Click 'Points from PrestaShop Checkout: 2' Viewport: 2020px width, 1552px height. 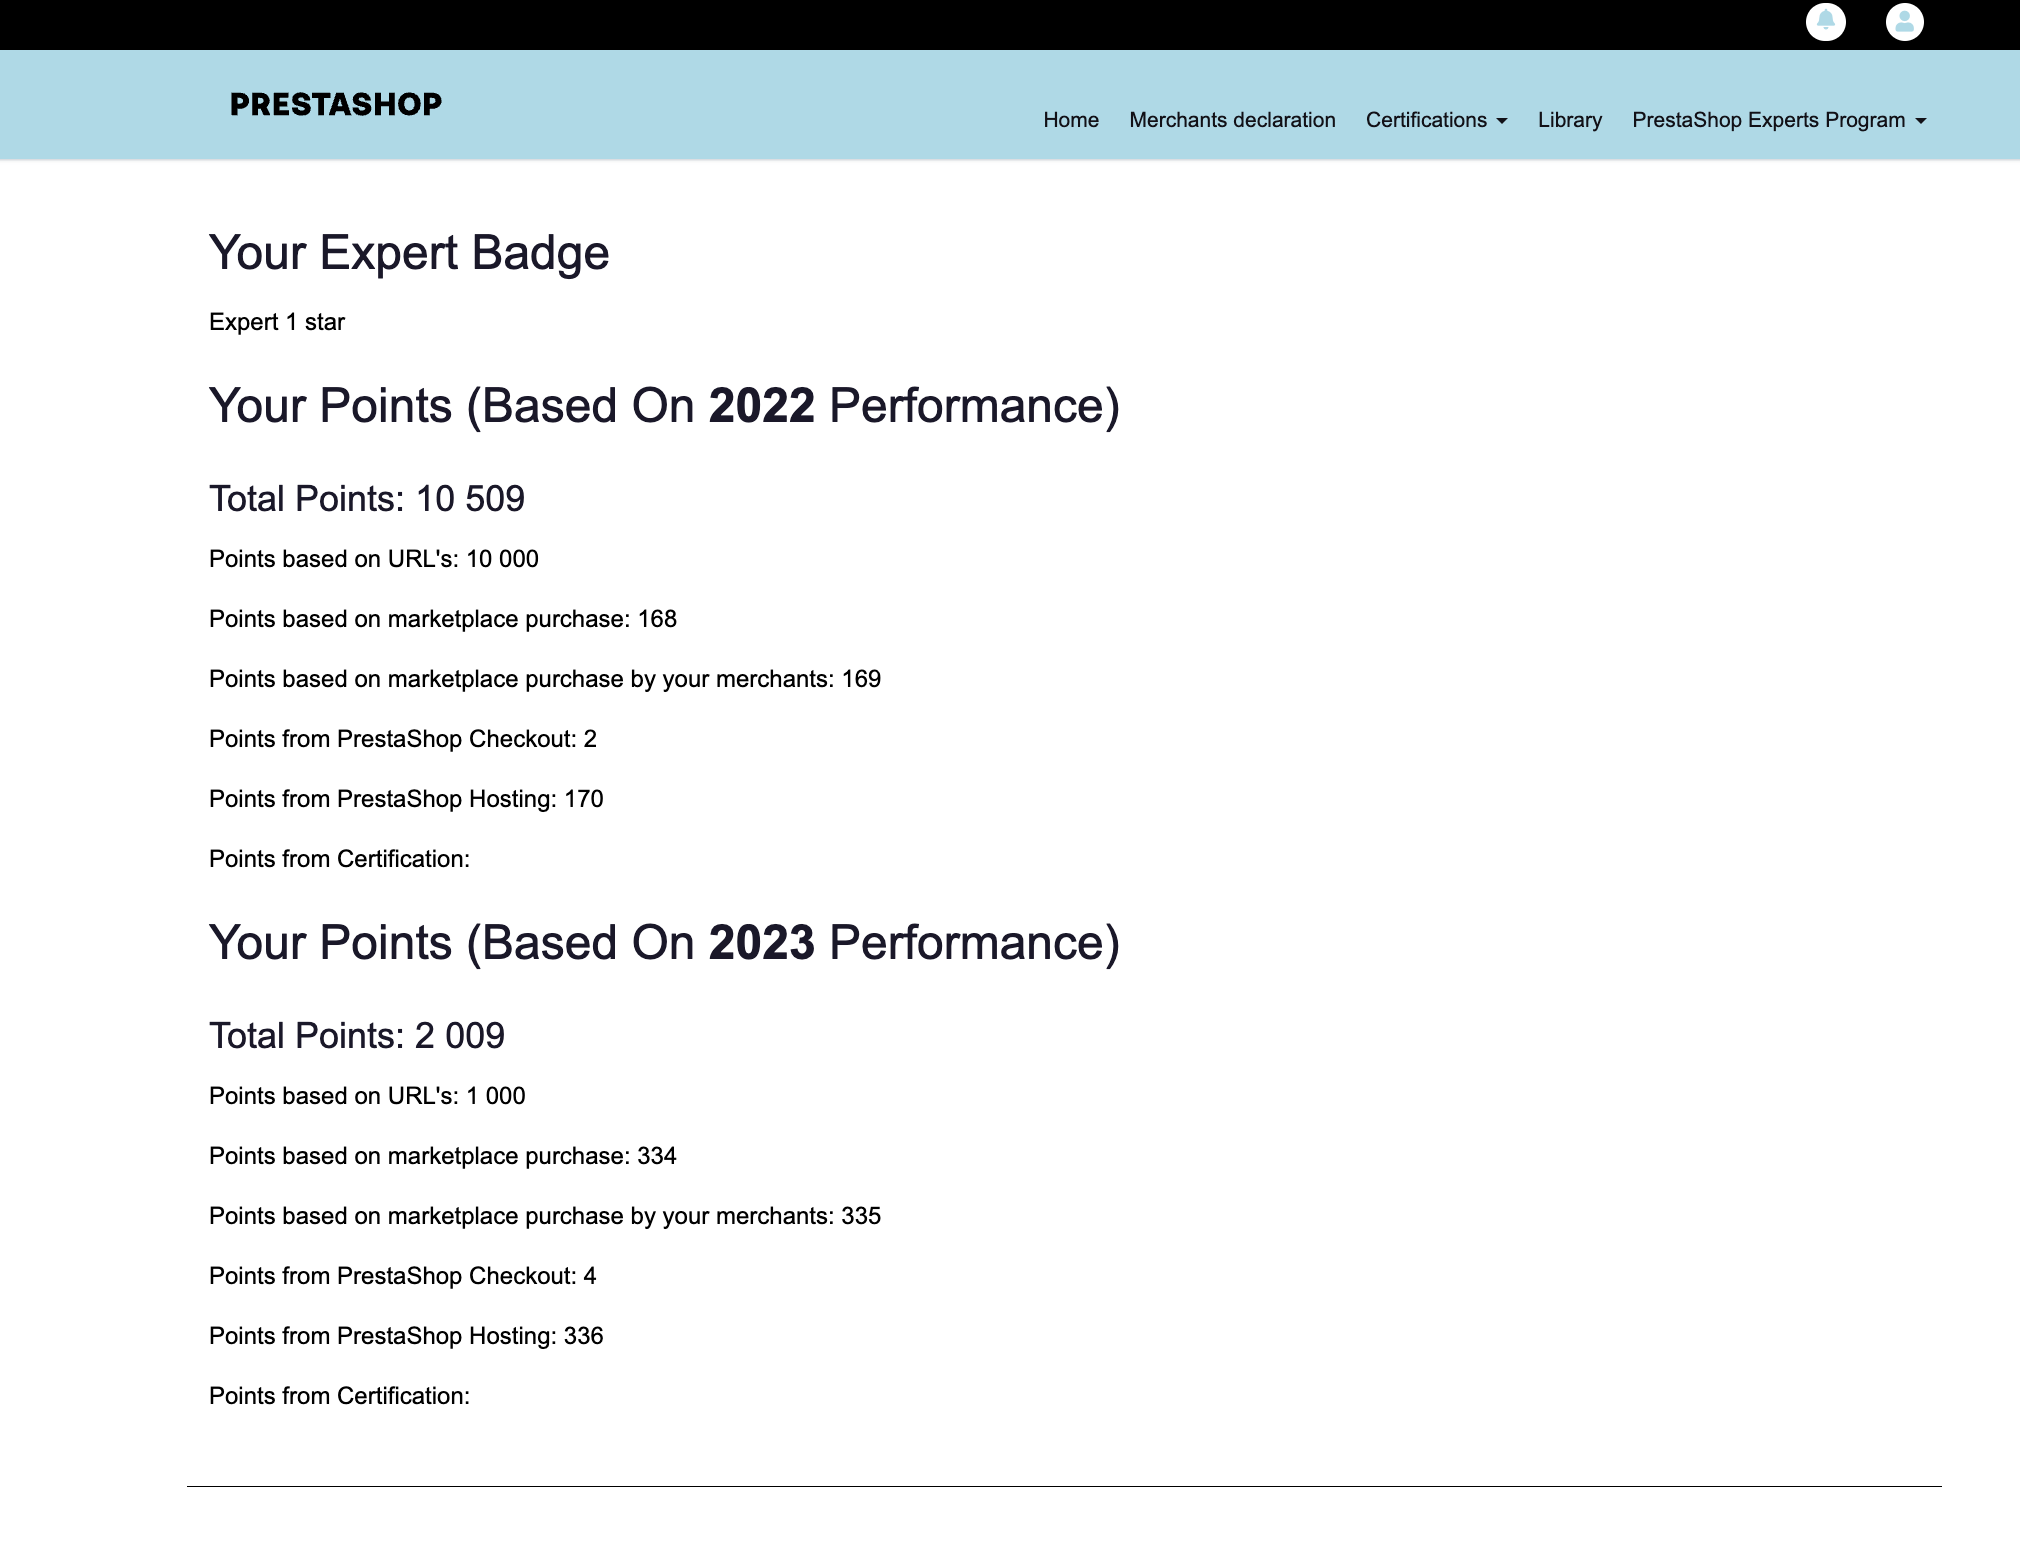coord(403,739)
